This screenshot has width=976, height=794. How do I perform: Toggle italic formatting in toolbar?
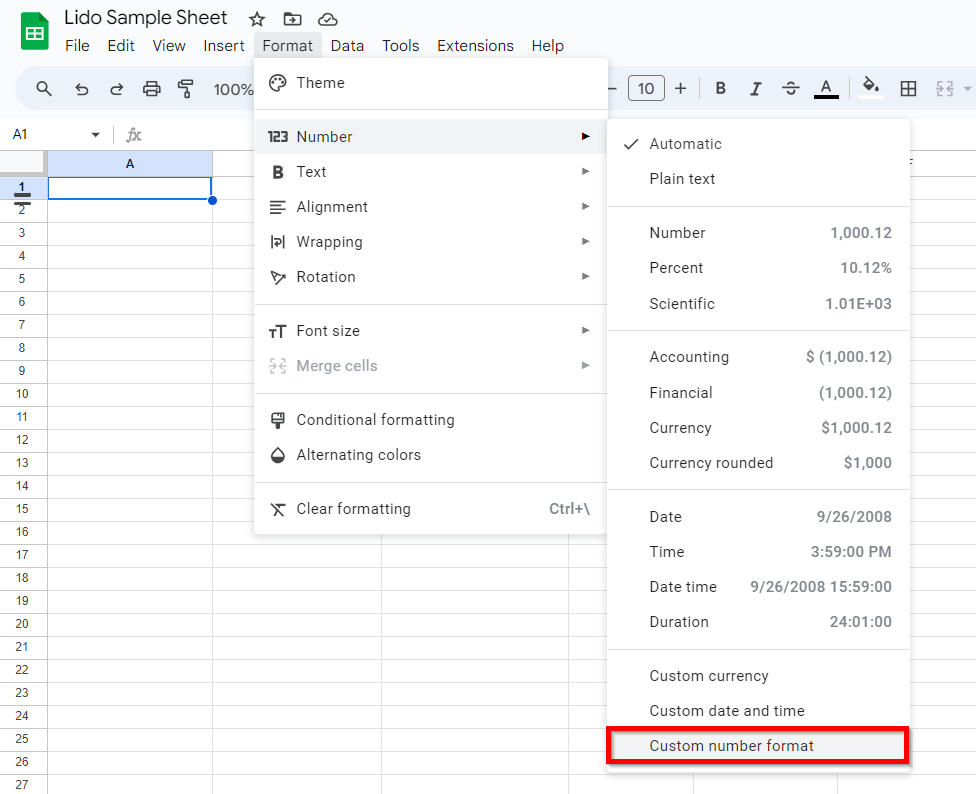(755, 89)
